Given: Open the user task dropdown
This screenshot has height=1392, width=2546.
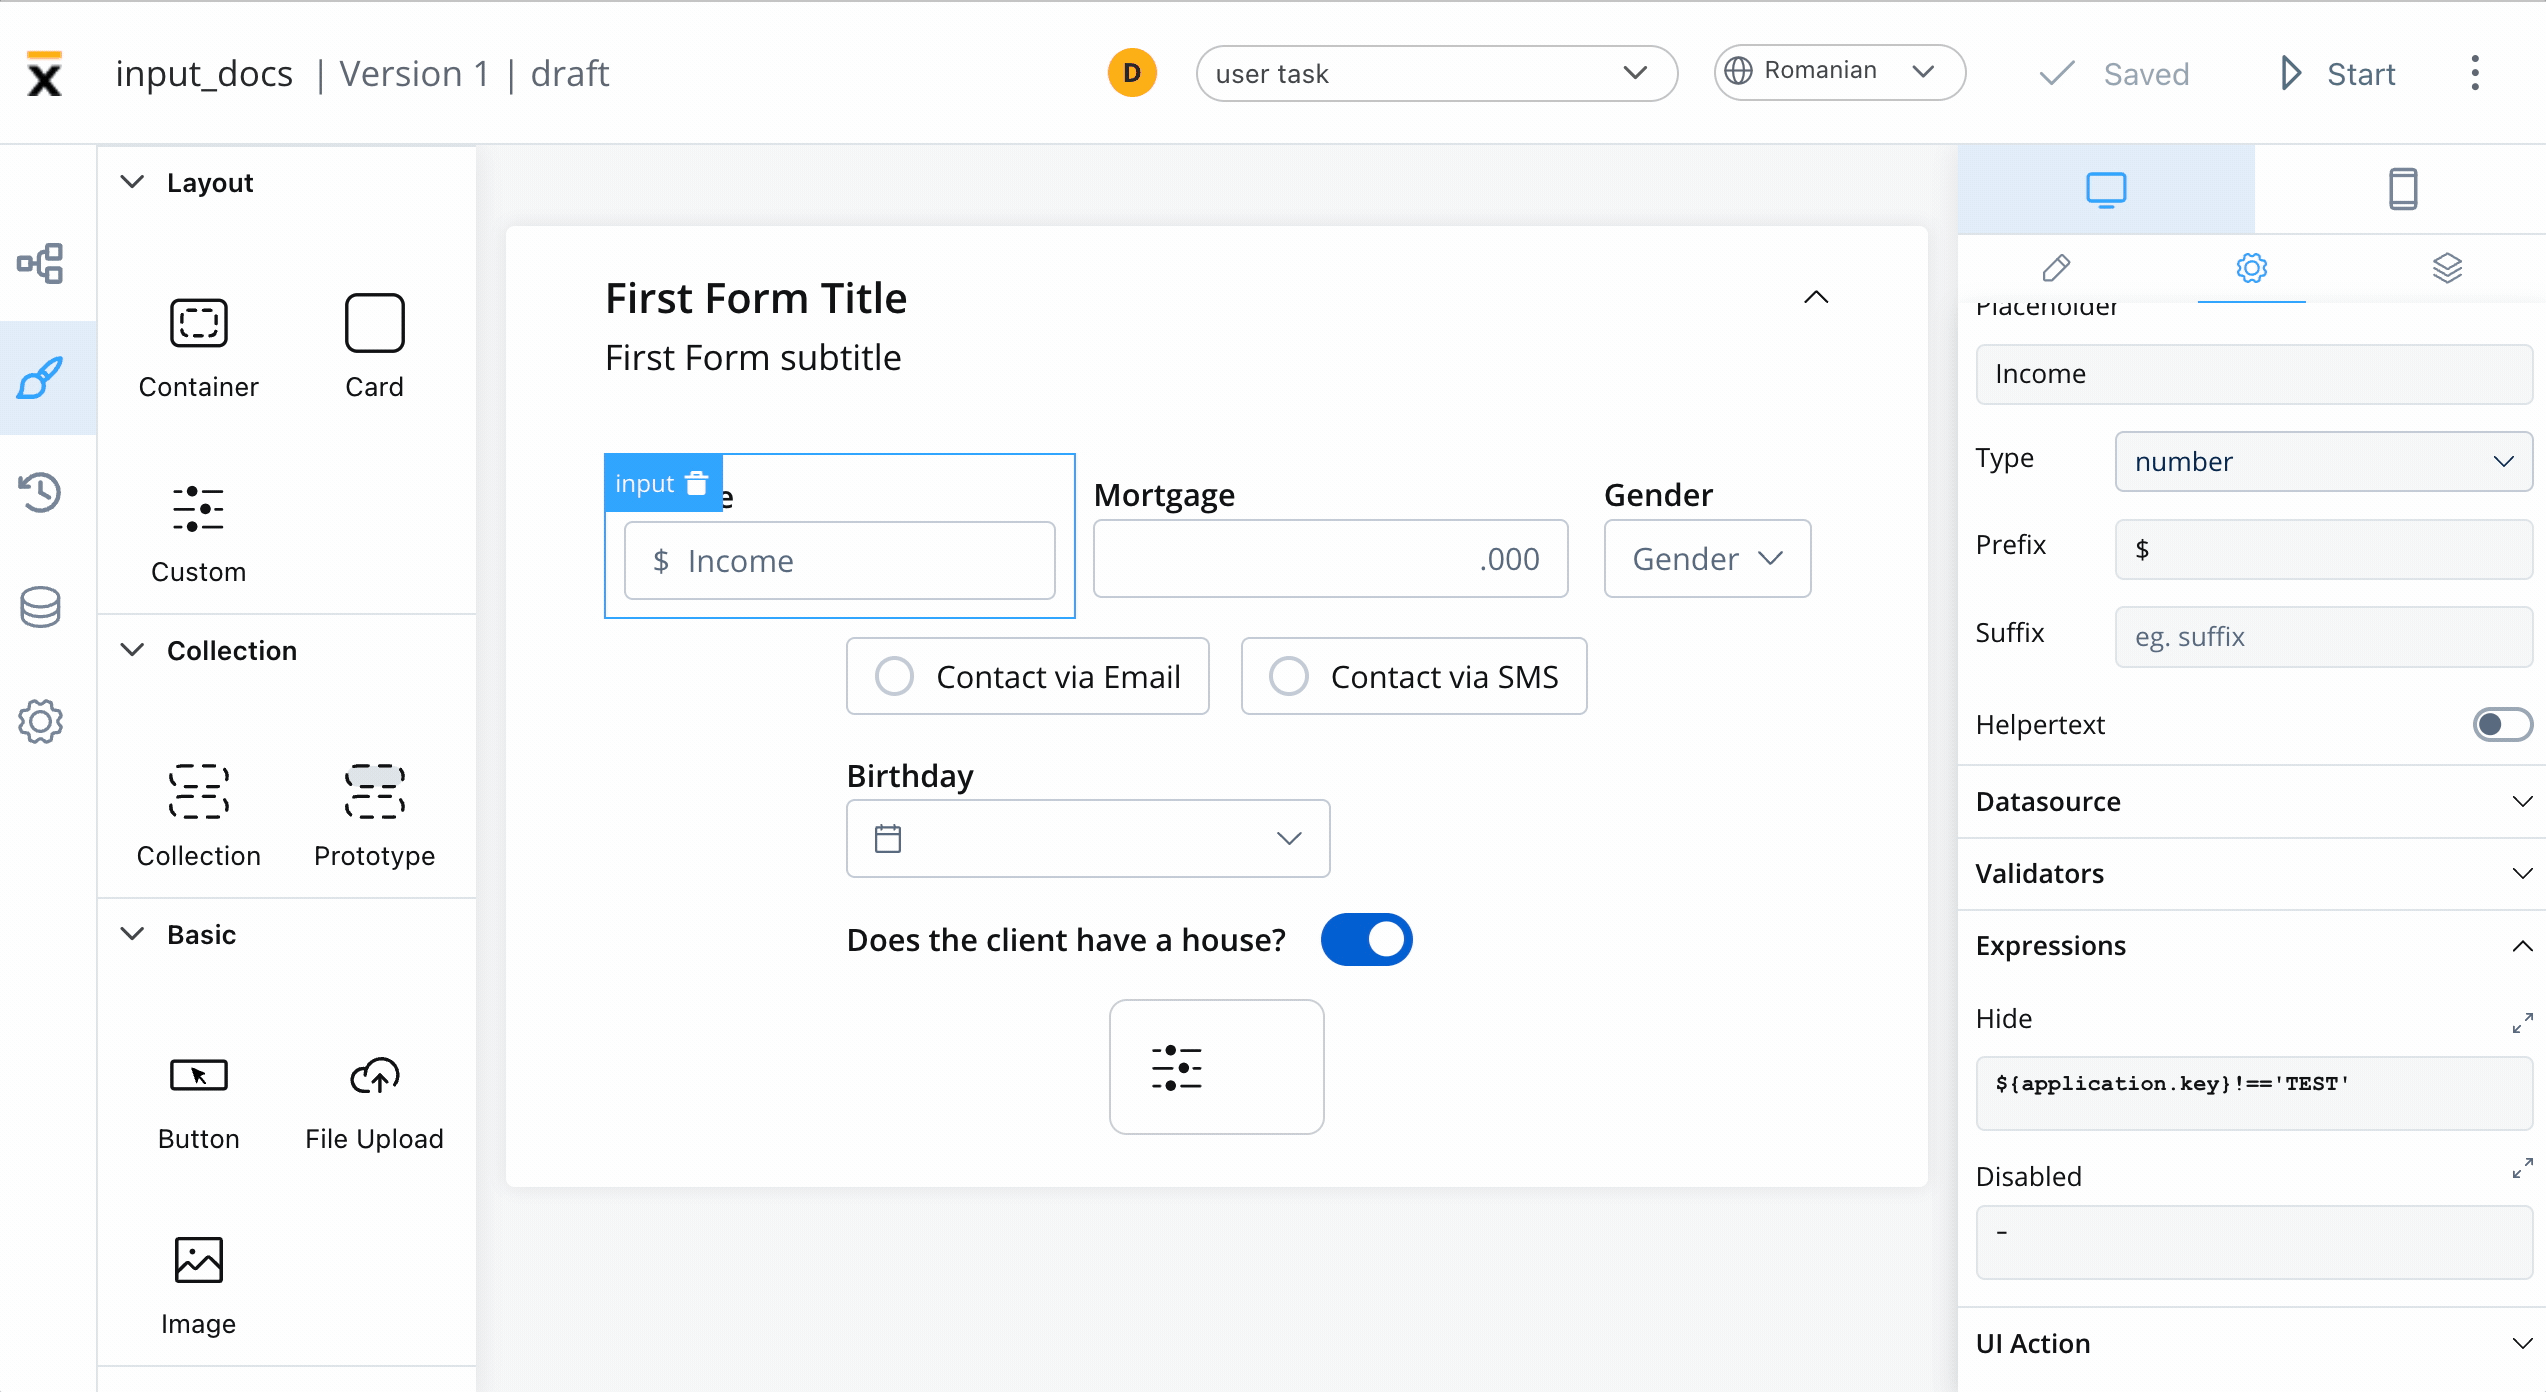Looking at the screenshot, I should click(1436, 73).
